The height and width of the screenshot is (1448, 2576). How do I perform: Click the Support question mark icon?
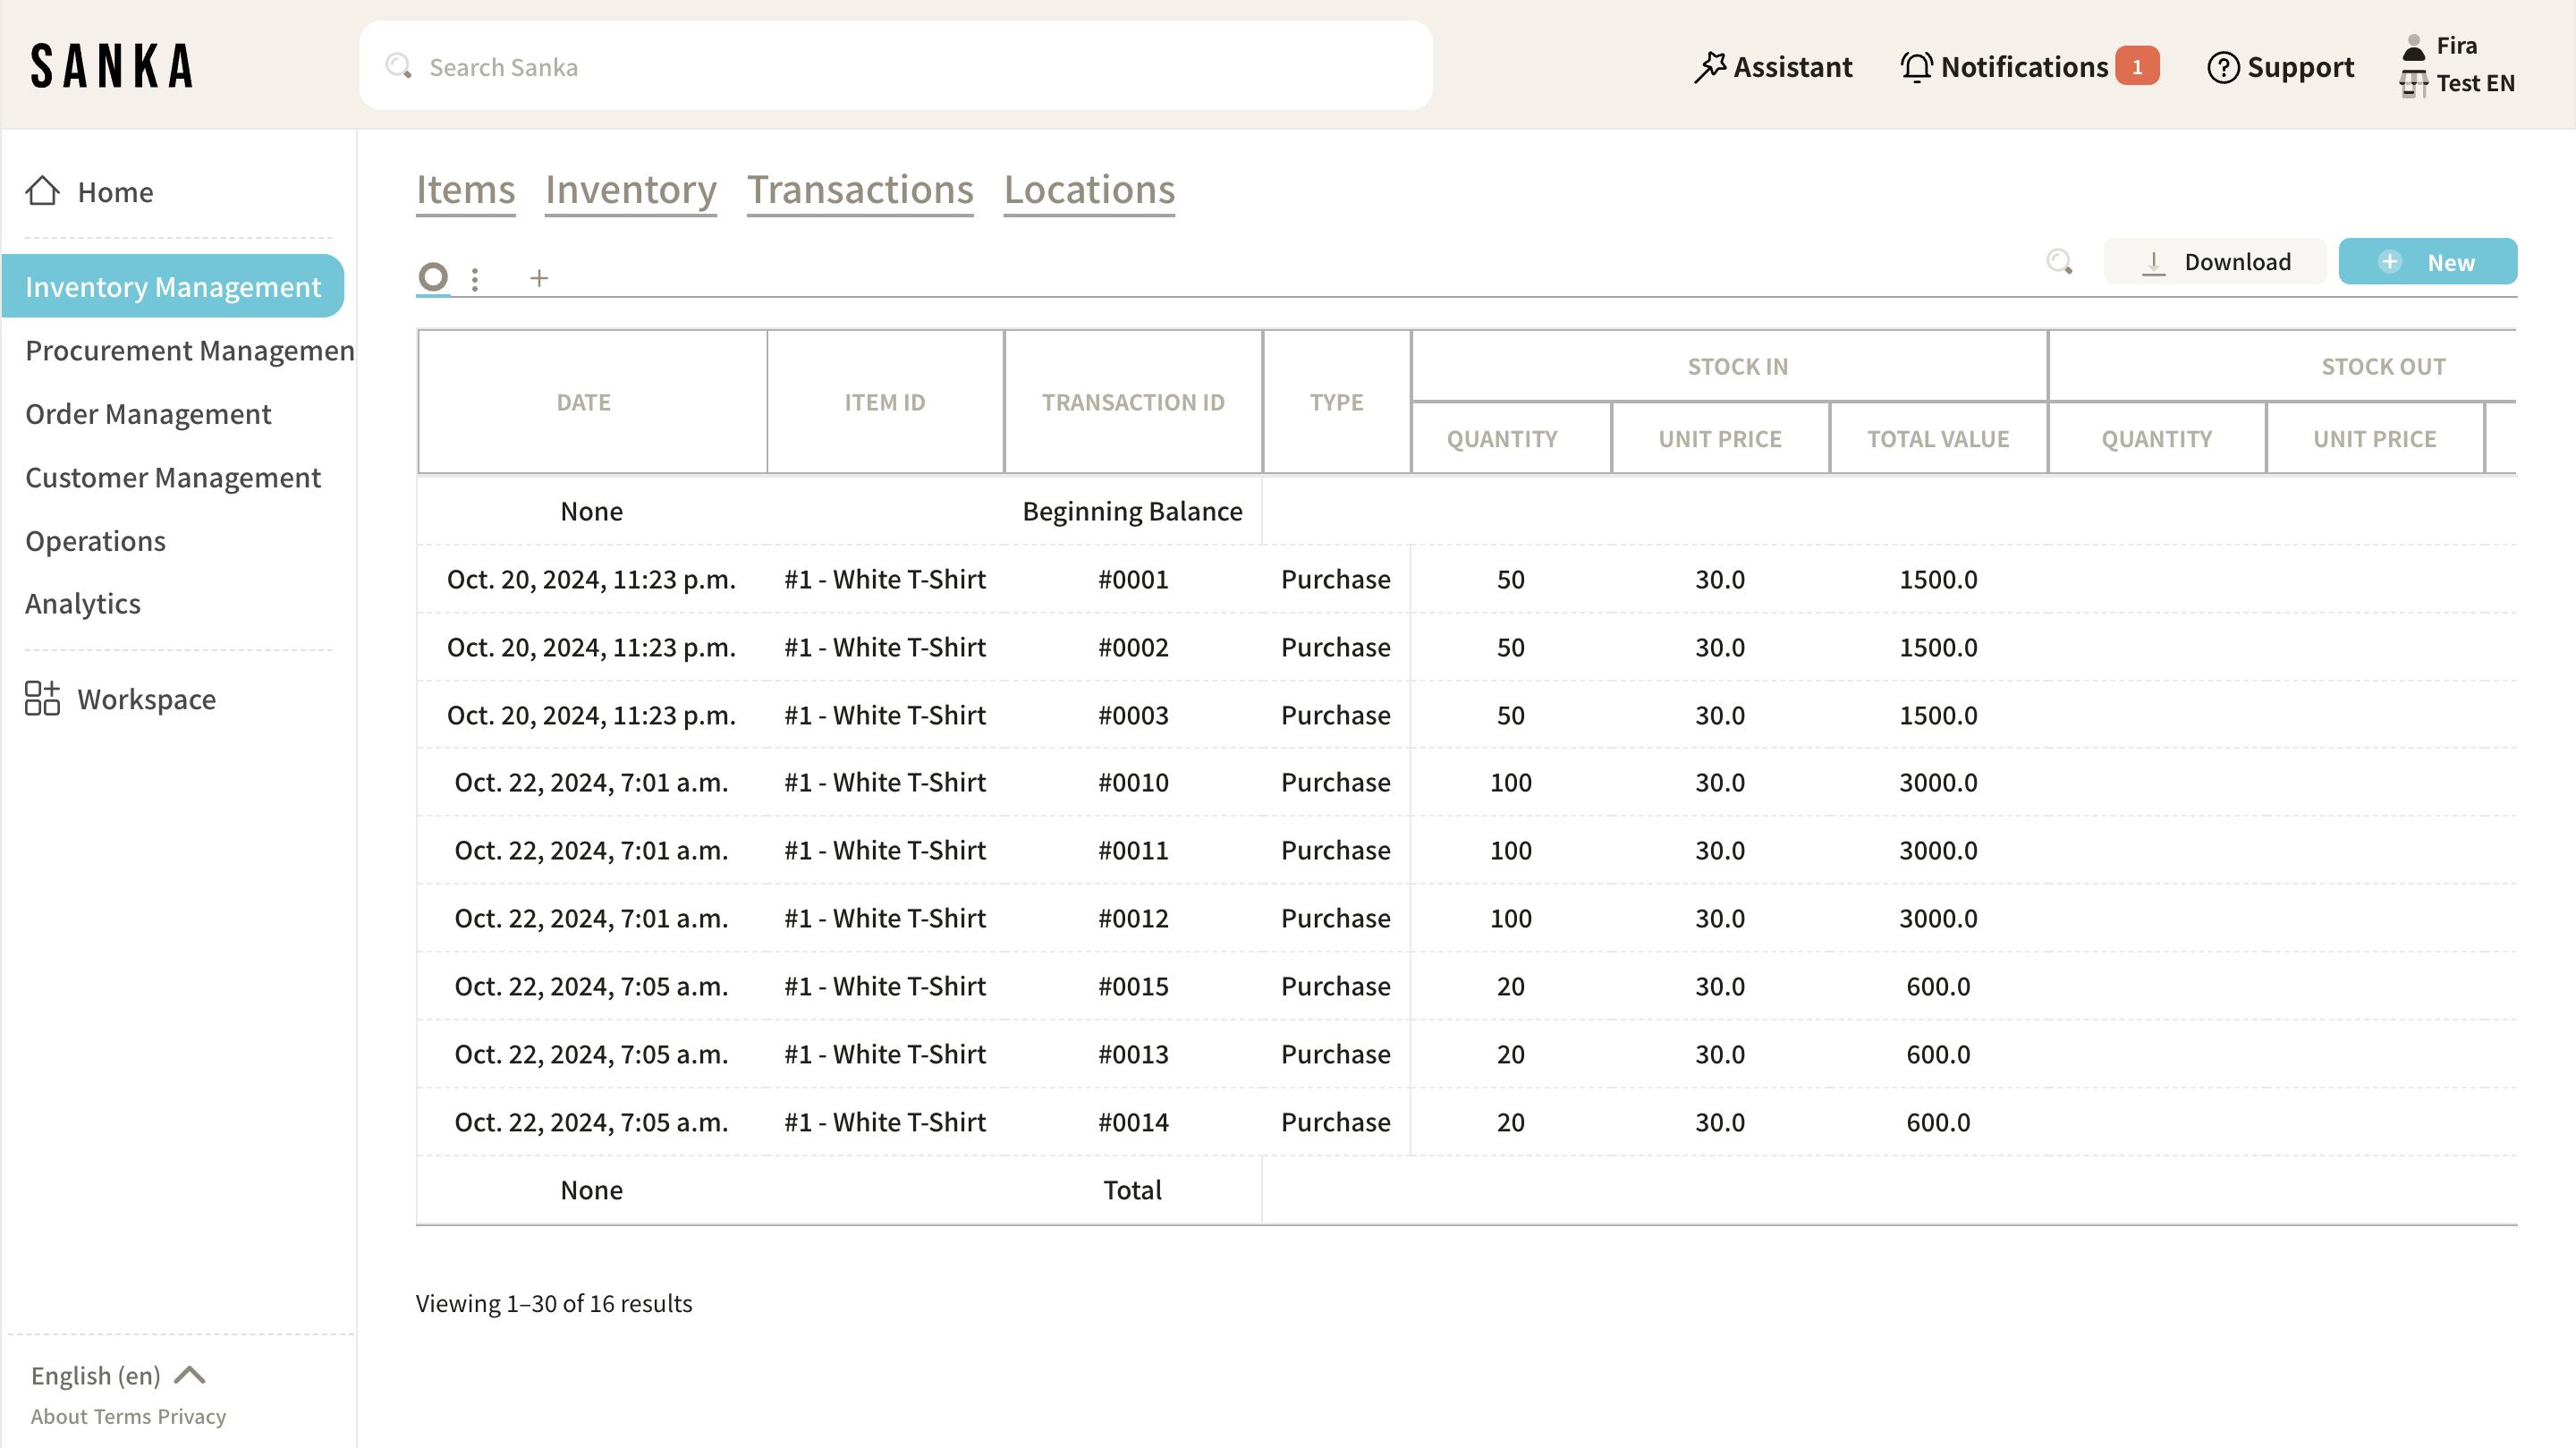(x=2222, y=67)
